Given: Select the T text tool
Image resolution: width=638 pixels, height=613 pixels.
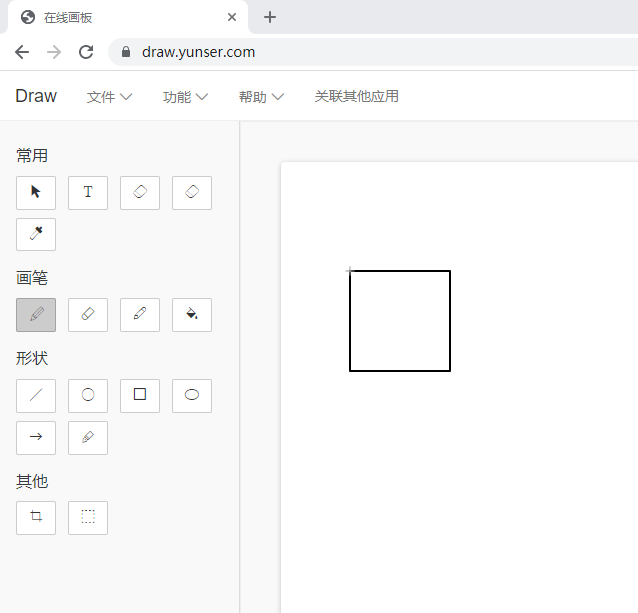Looking at the screenshot, I should pos(88,193).
